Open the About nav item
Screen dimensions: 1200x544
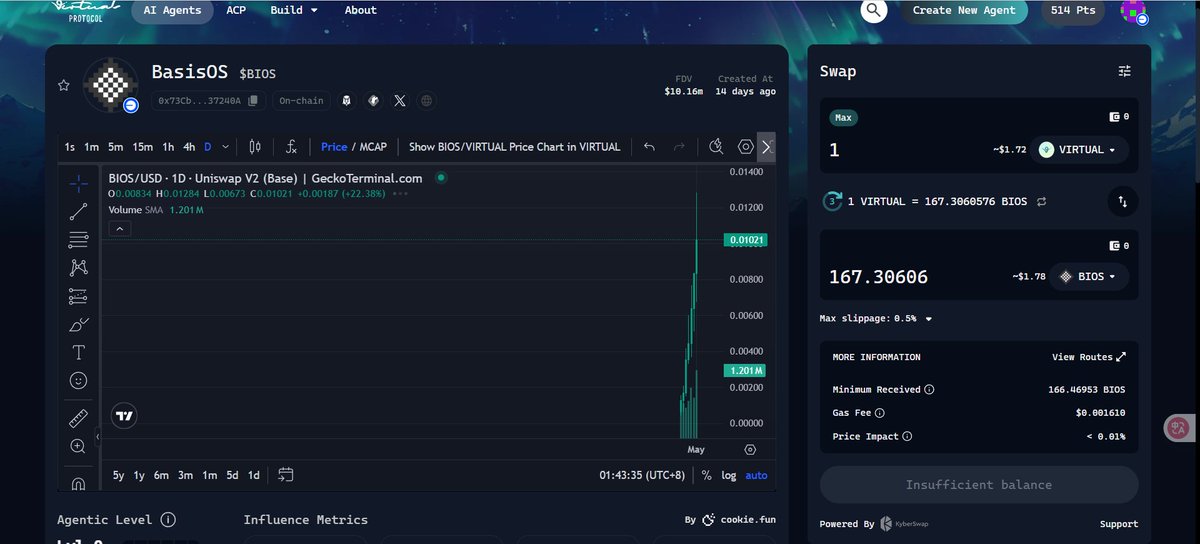tap(361, 10)
